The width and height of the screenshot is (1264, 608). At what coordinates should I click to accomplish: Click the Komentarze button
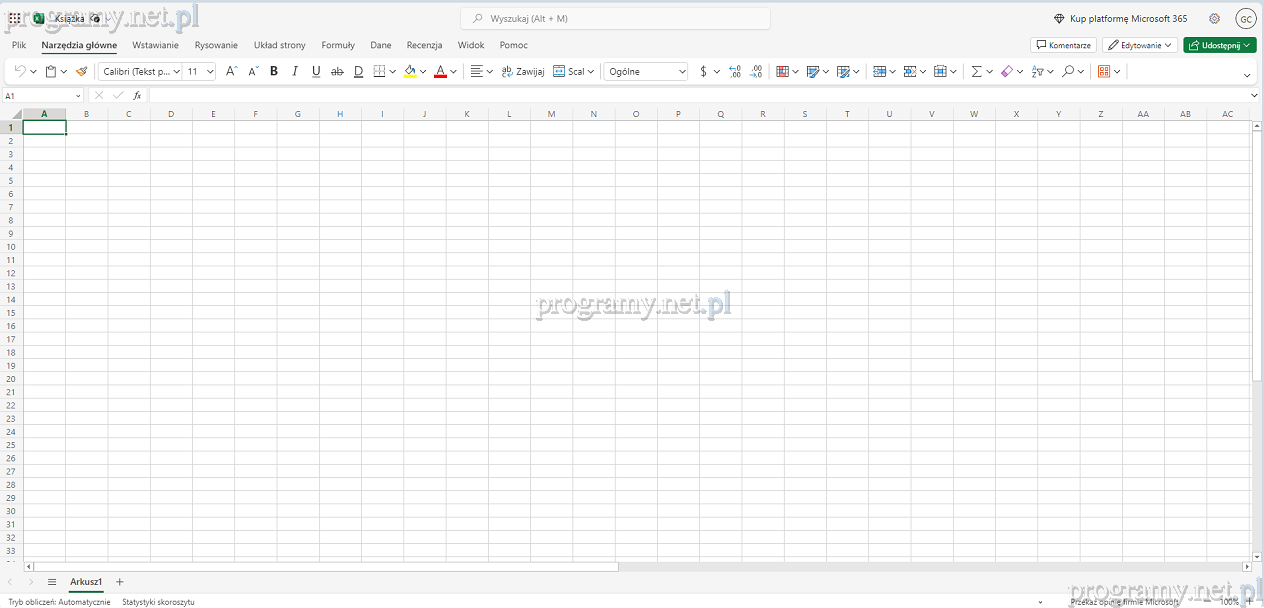pos(1063,45)
